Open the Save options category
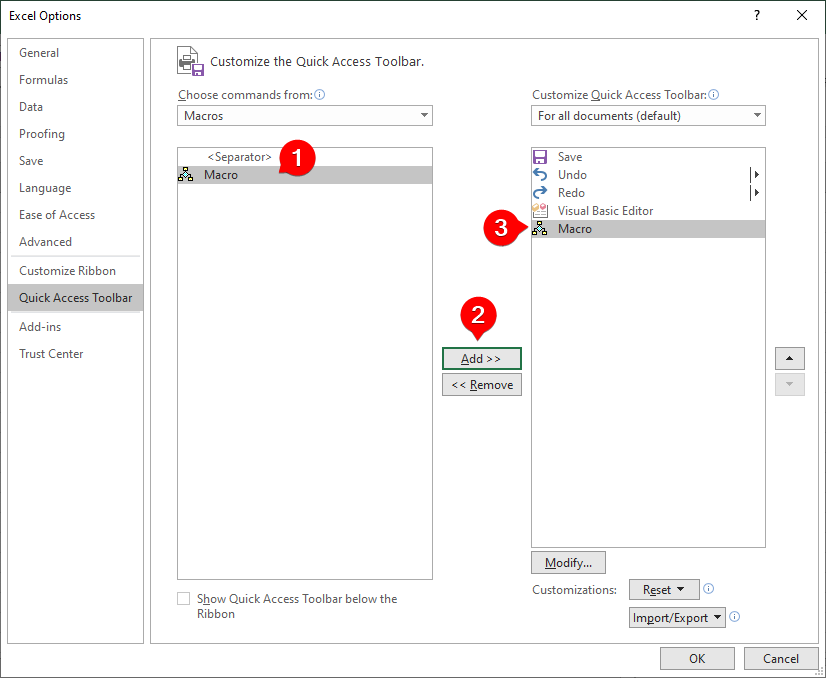 (x=76, y=161)
